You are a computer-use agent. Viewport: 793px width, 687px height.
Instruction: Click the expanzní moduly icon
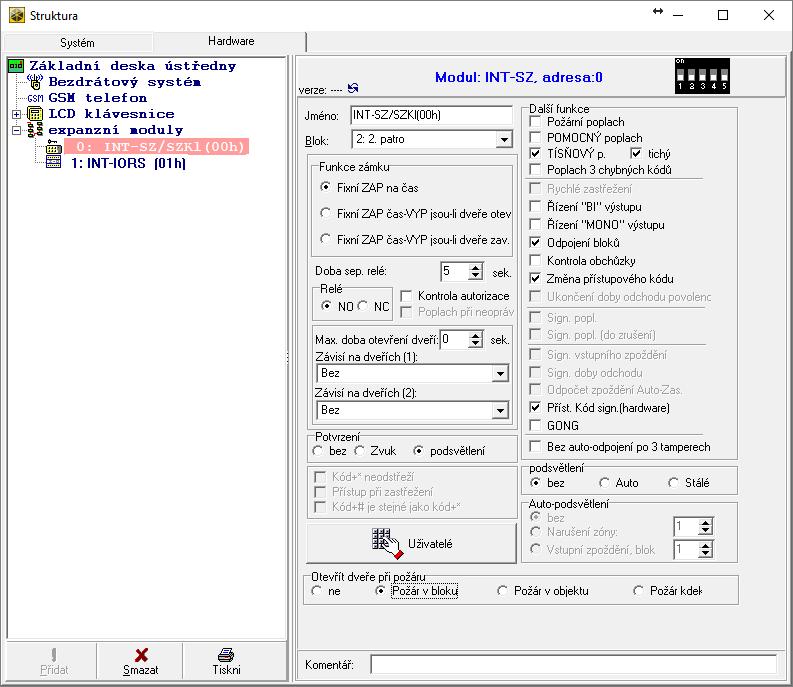click(35, 130)
